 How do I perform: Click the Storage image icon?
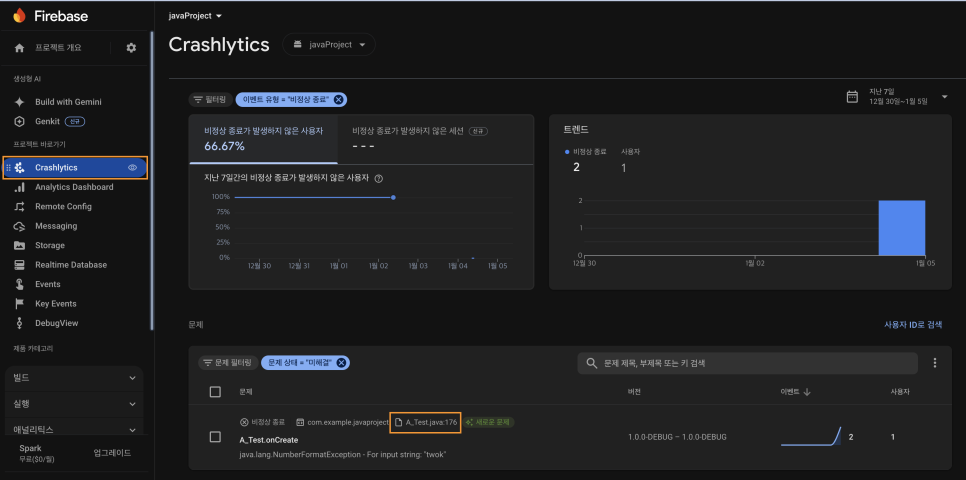click(20, 245)
